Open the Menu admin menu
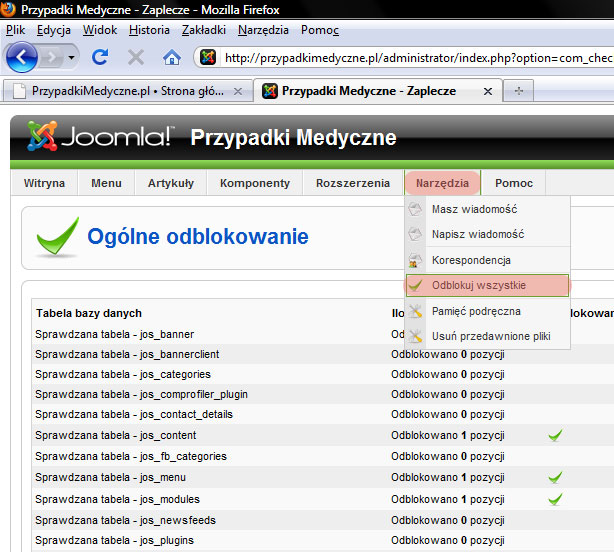 coord(107,183)
